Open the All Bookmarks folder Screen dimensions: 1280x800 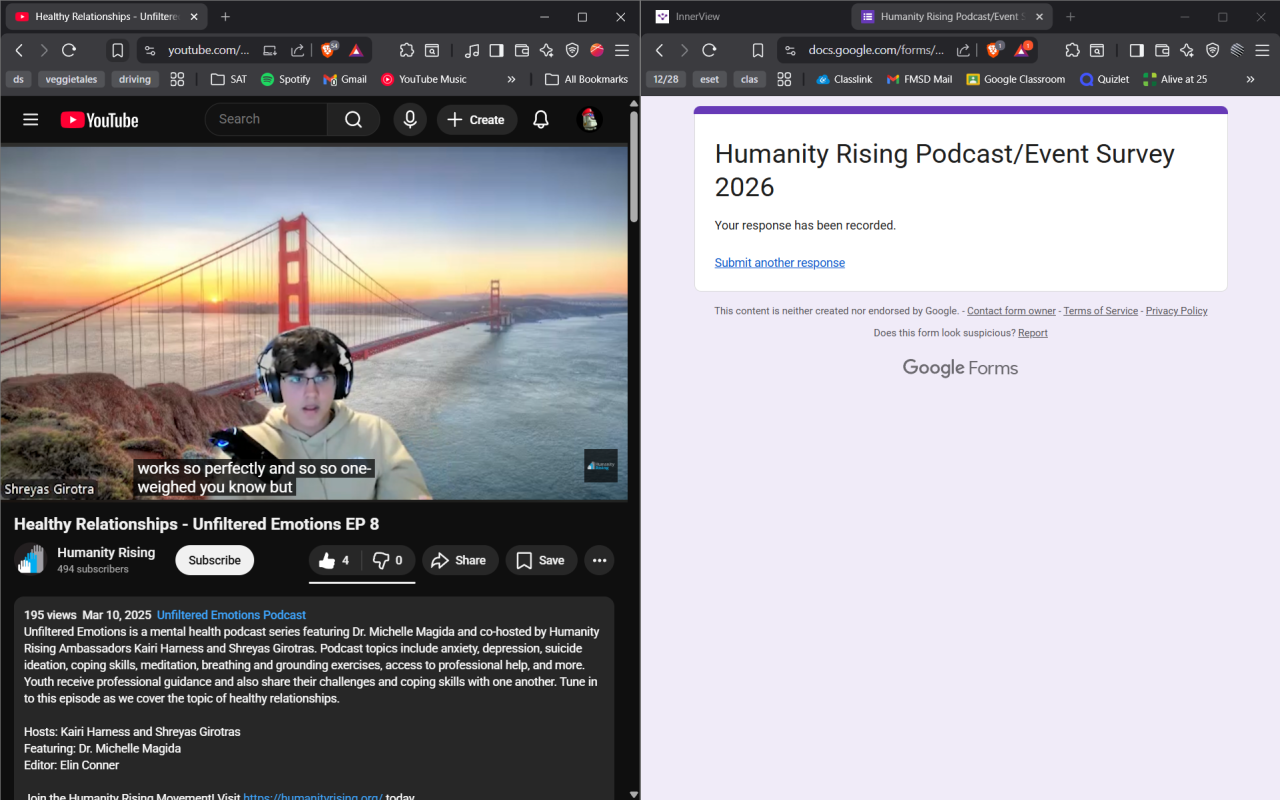(586, 79)
